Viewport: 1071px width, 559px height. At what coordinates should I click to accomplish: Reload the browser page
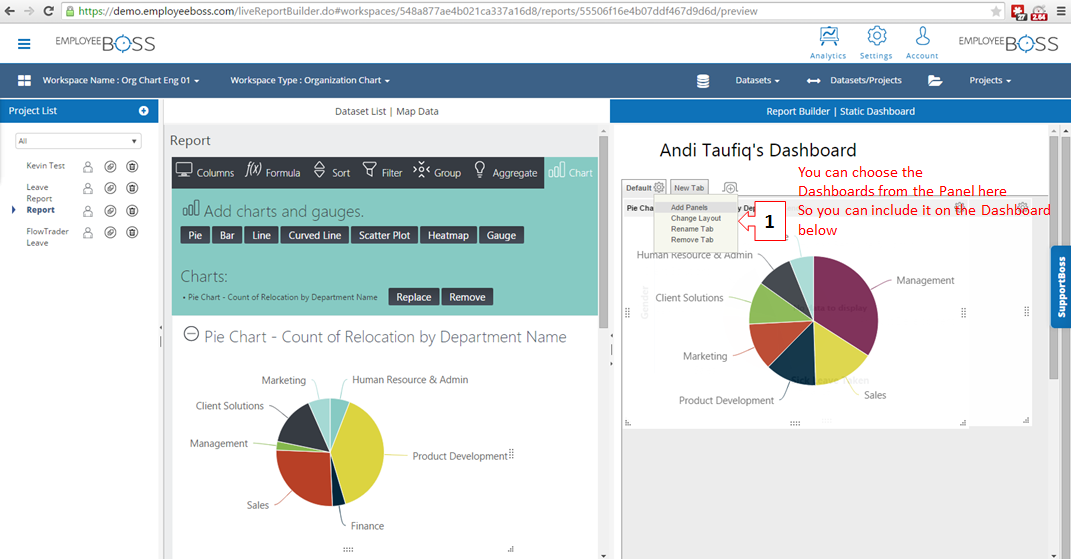[48, 11]
